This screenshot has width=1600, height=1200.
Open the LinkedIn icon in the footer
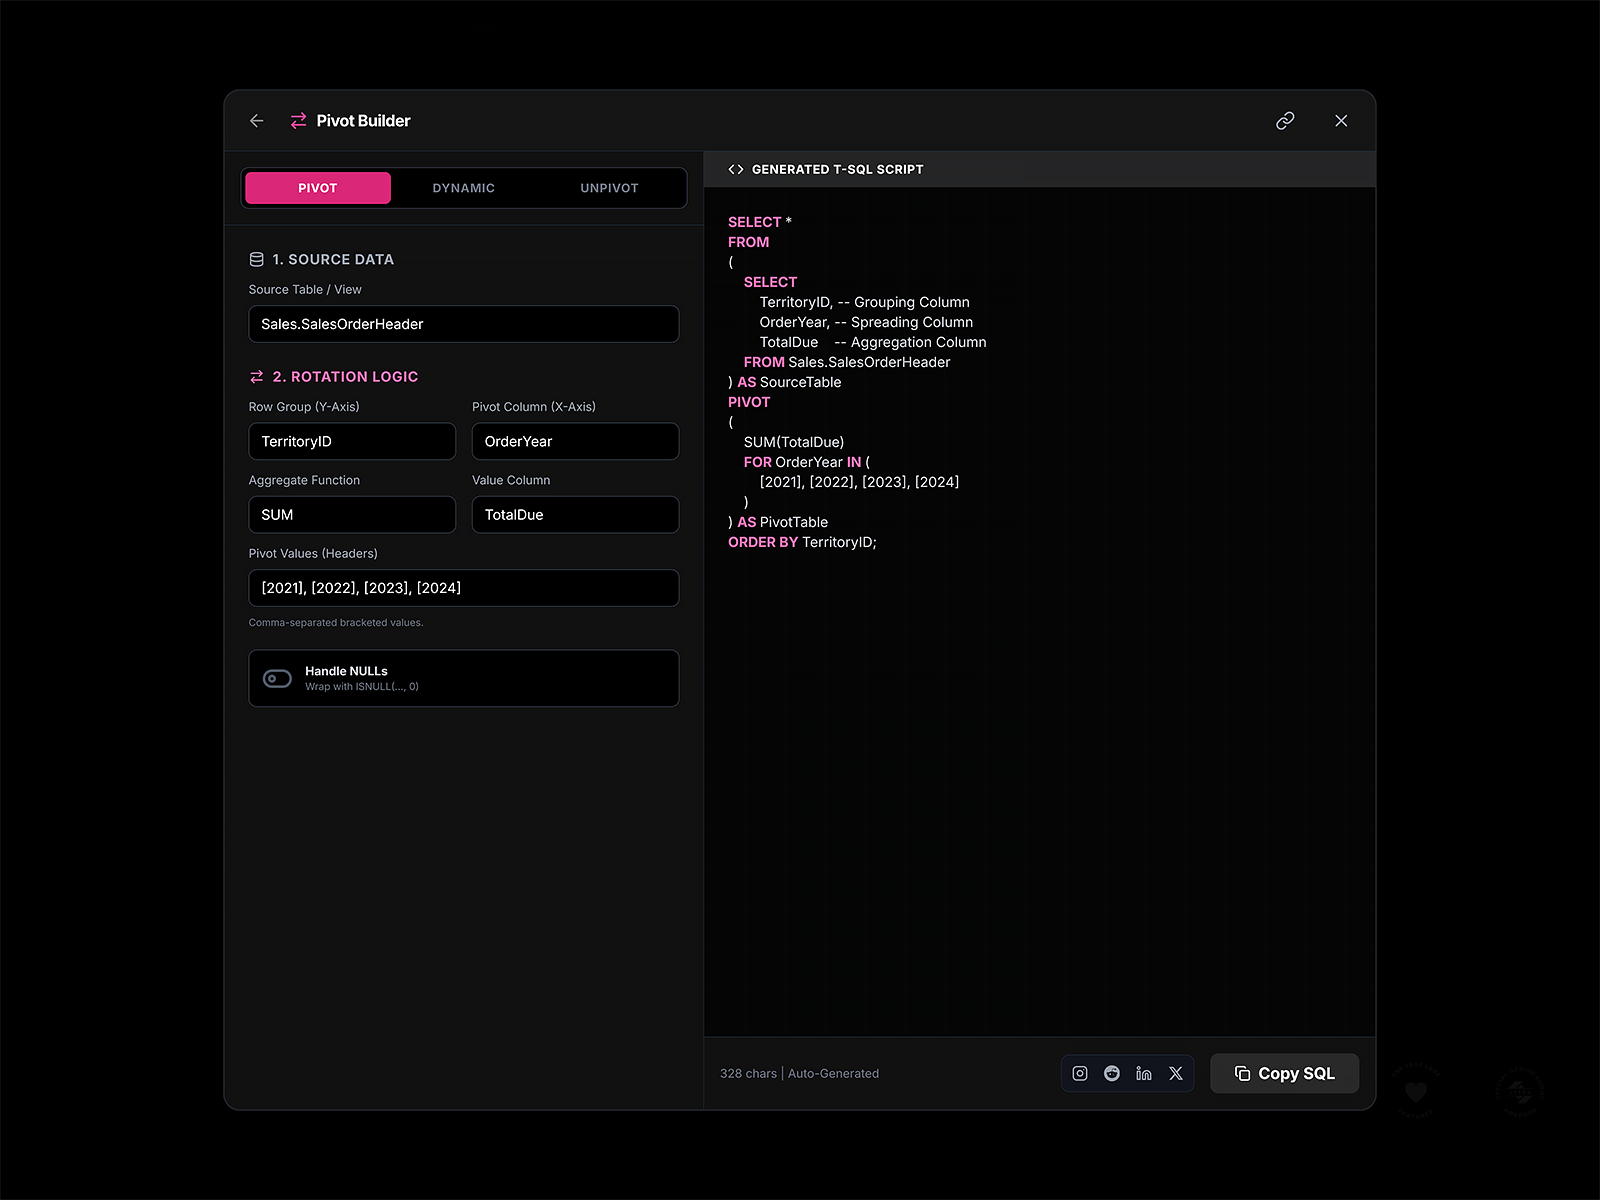coord(1144,1073)
